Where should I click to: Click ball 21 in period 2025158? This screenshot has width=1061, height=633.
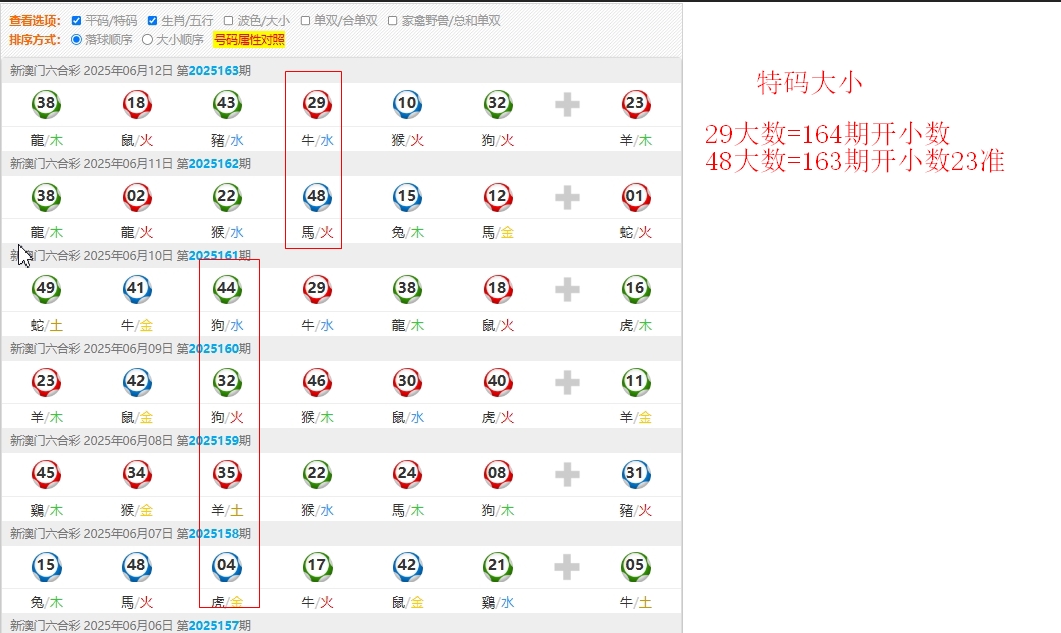(498, 567)
